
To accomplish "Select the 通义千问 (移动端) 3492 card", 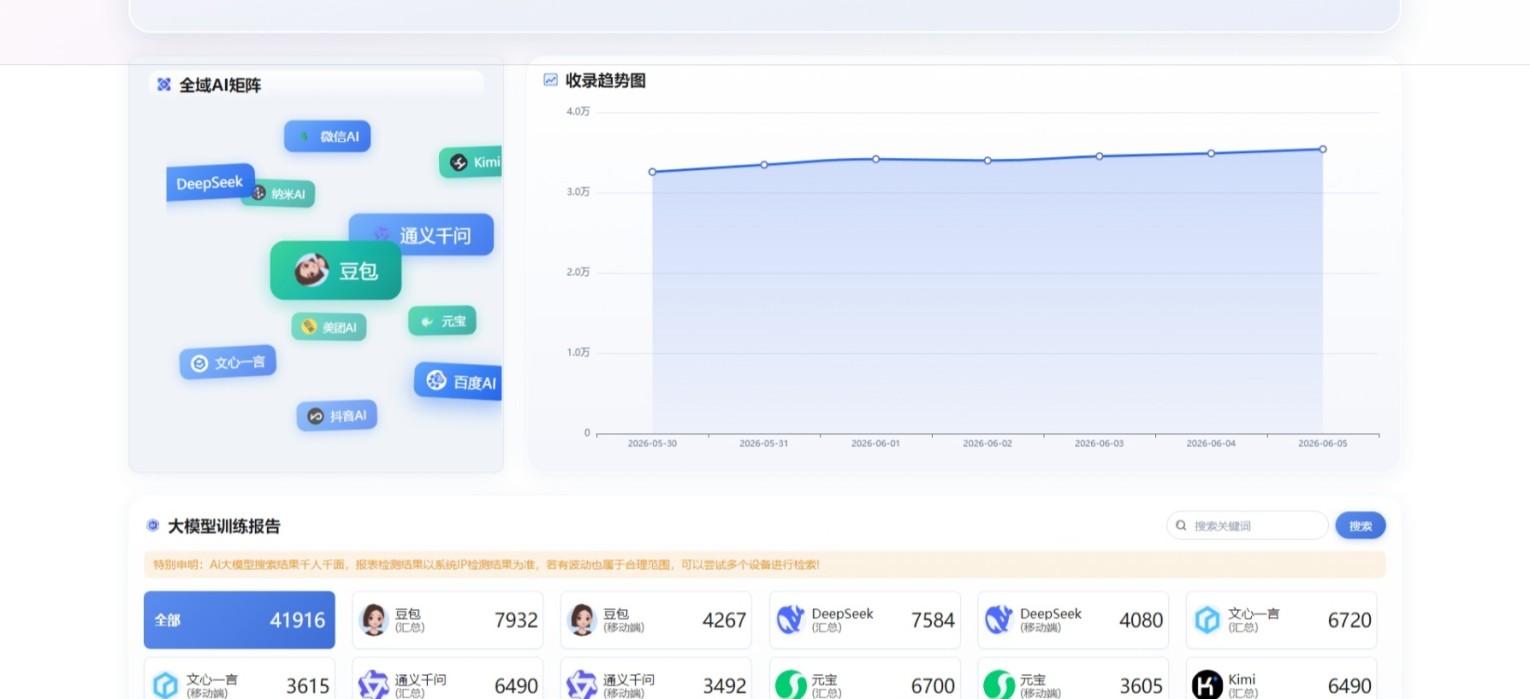I will [656, 679].
